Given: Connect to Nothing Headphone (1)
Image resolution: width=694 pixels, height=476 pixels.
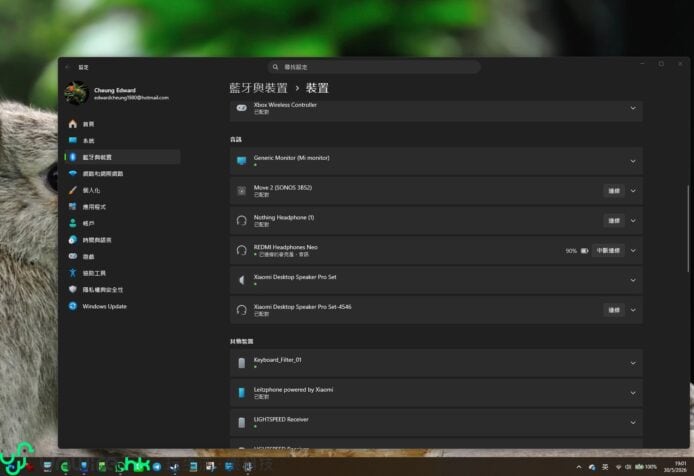Looking at the screenshot, I should (614, 221).
